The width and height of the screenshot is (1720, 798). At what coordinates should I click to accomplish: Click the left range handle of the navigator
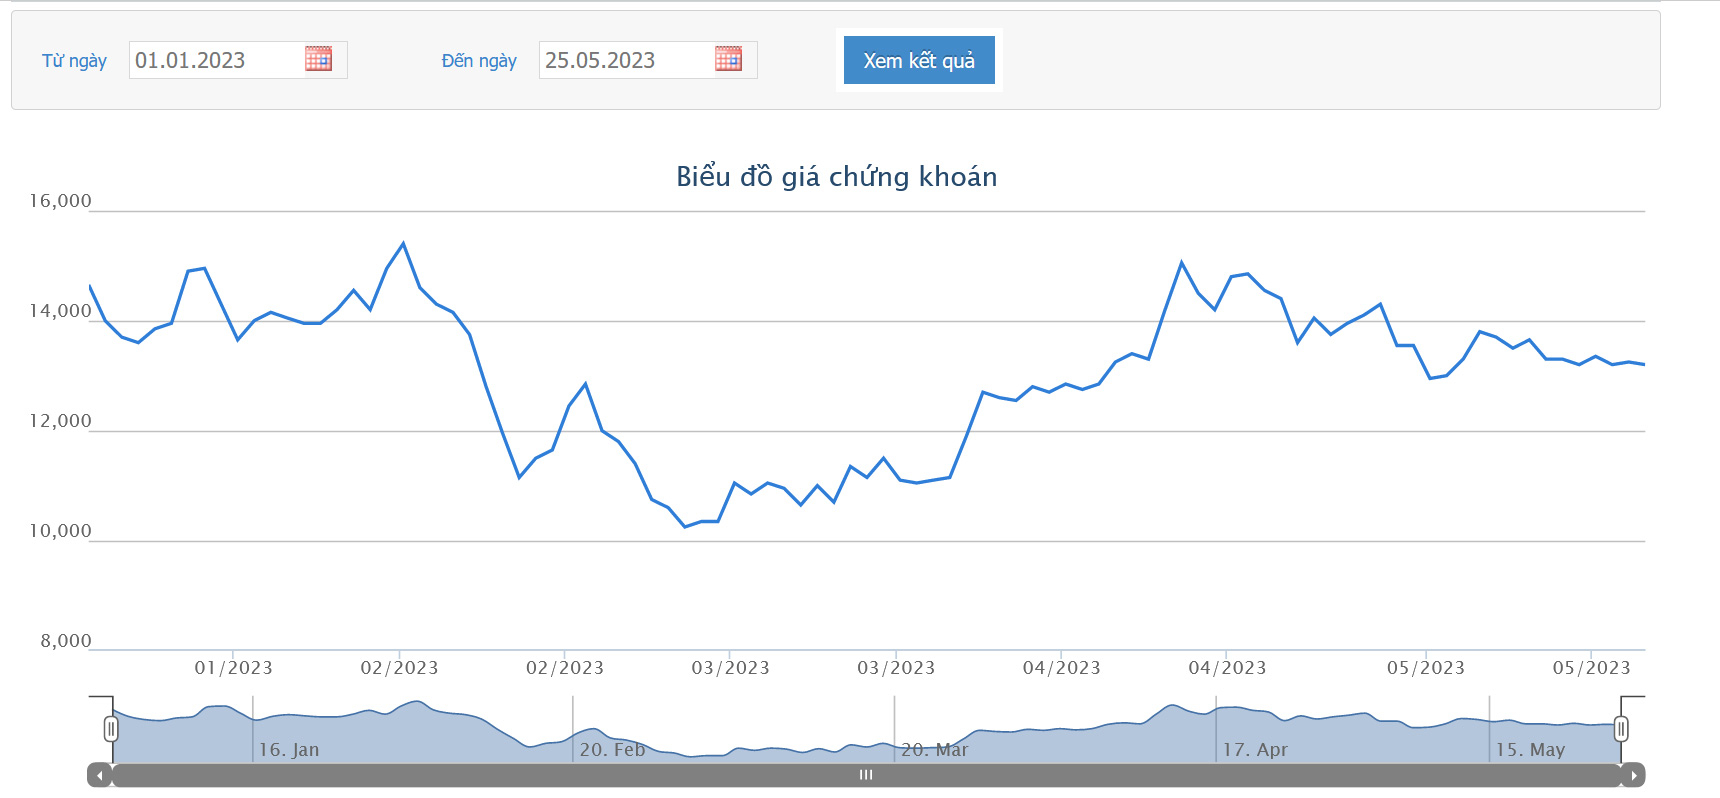coord(111,729)
